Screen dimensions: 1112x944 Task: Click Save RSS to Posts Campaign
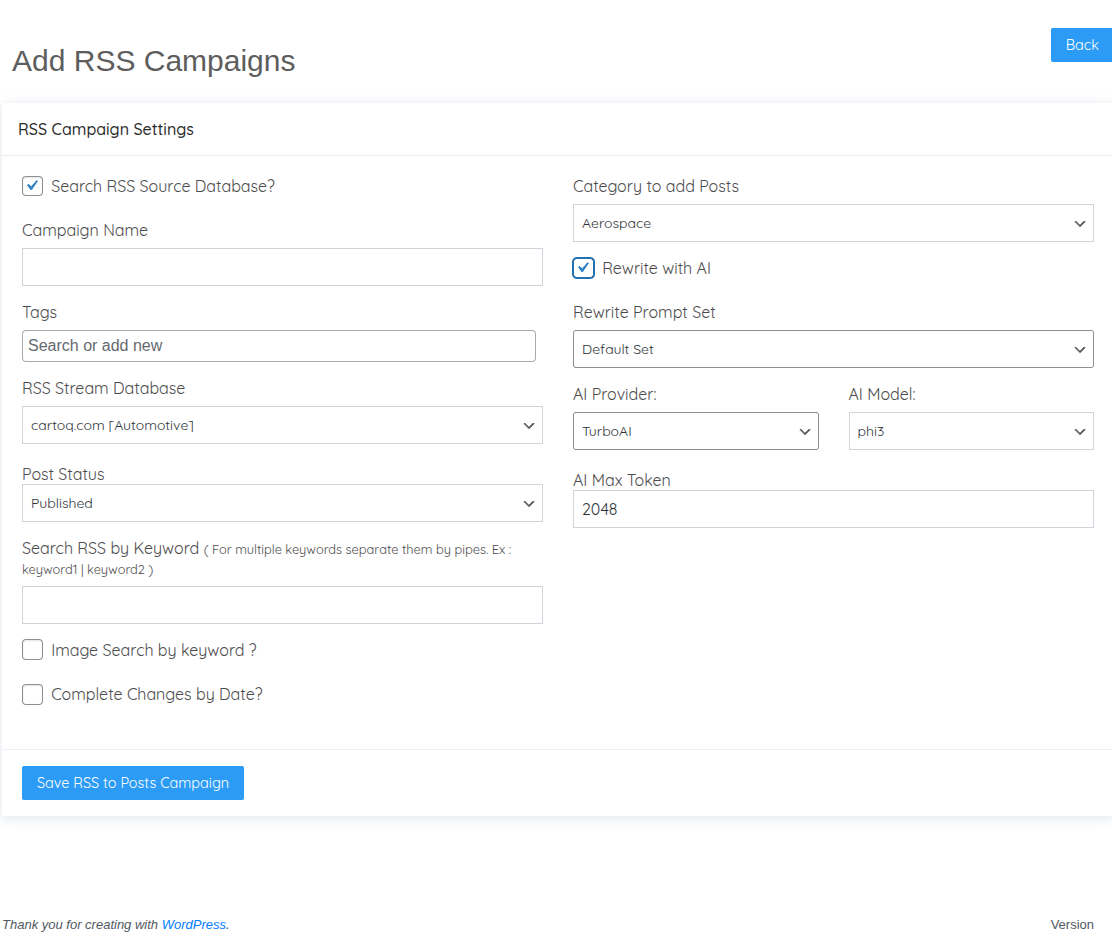pyautogui.click(x=133, y=783)
